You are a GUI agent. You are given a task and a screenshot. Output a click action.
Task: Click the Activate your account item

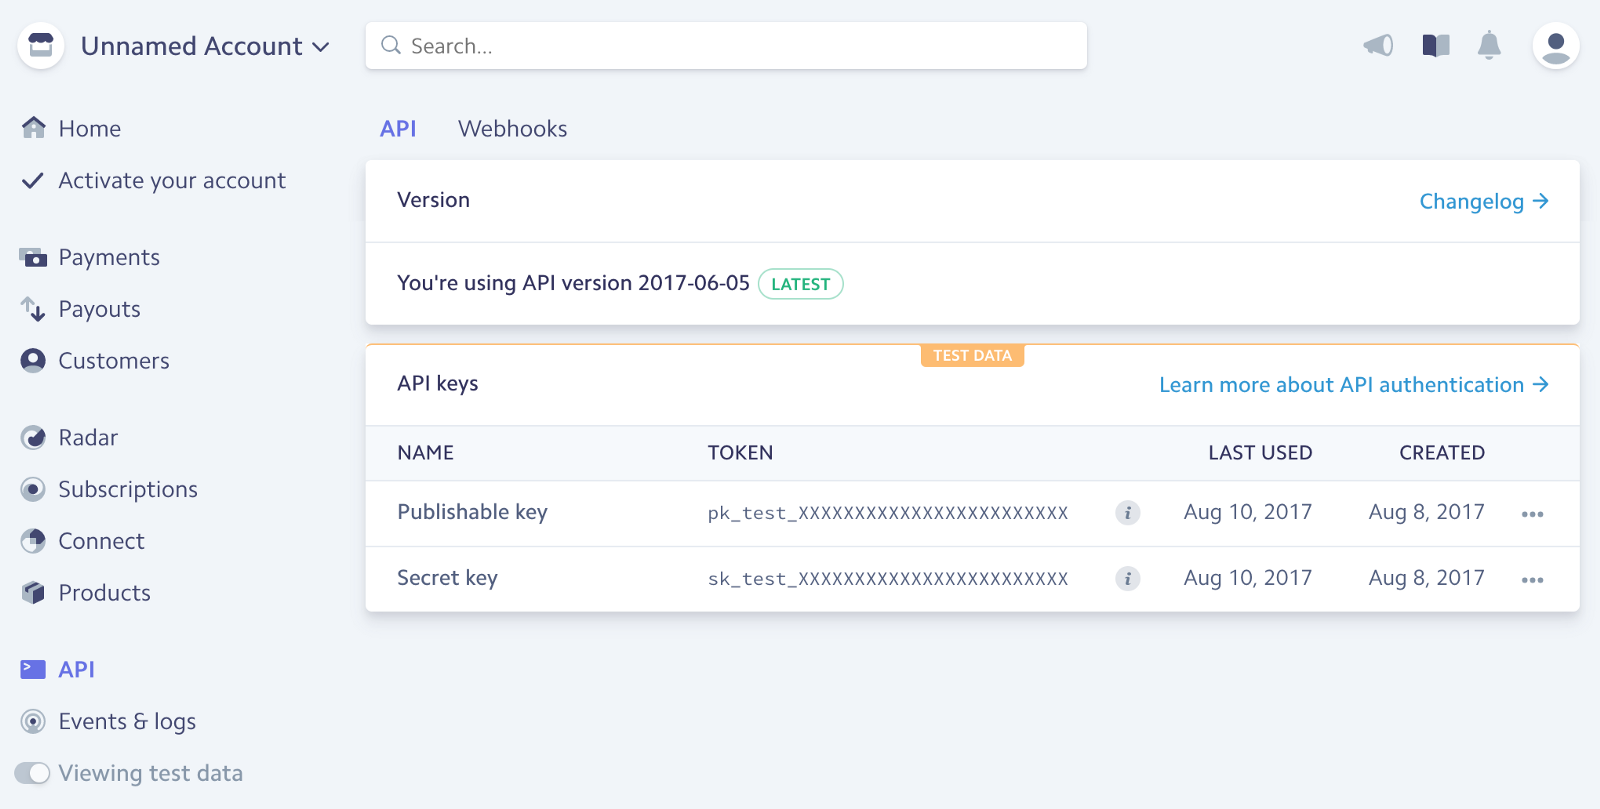click(x=172, y=181)
